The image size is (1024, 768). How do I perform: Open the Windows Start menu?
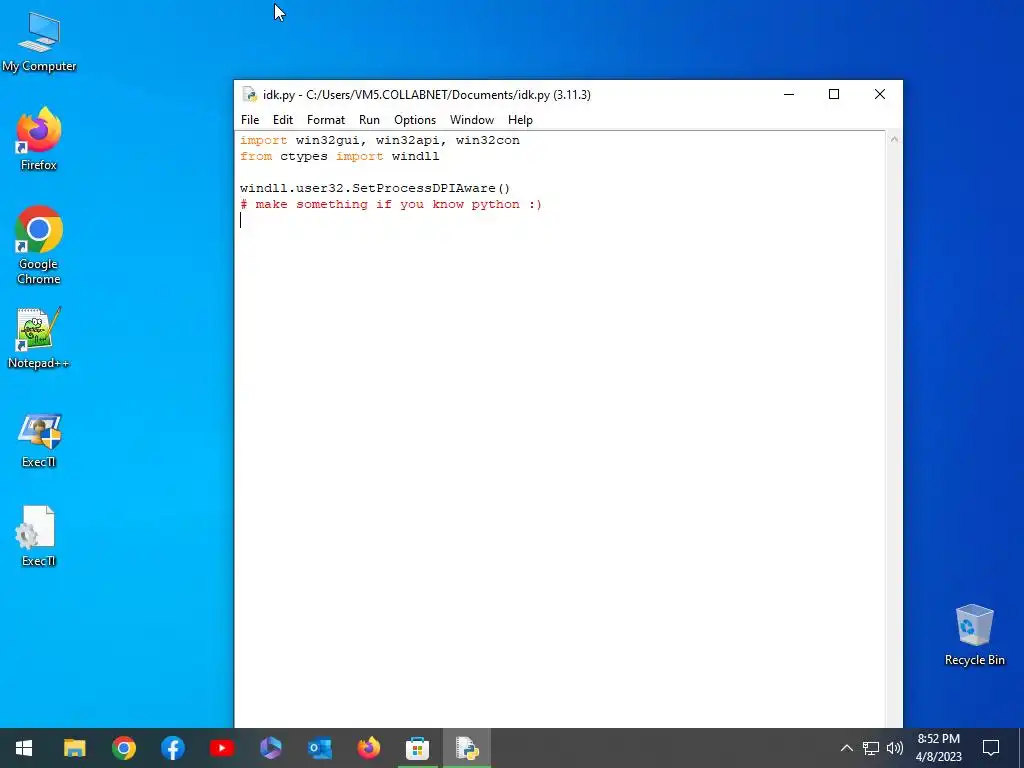click(24, 748)
